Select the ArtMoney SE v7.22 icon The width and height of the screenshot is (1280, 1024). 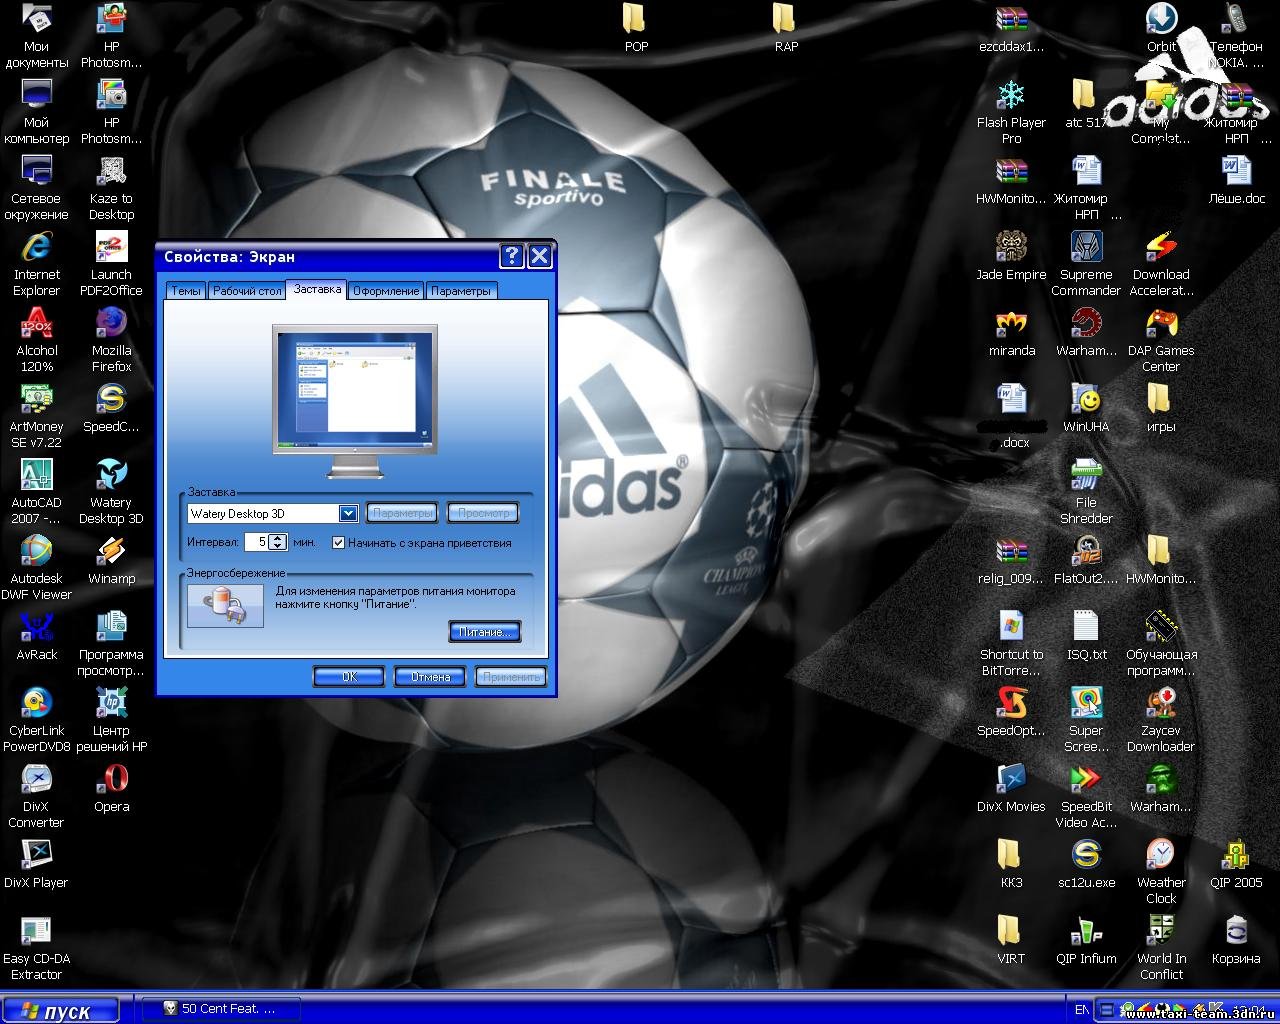36,416
